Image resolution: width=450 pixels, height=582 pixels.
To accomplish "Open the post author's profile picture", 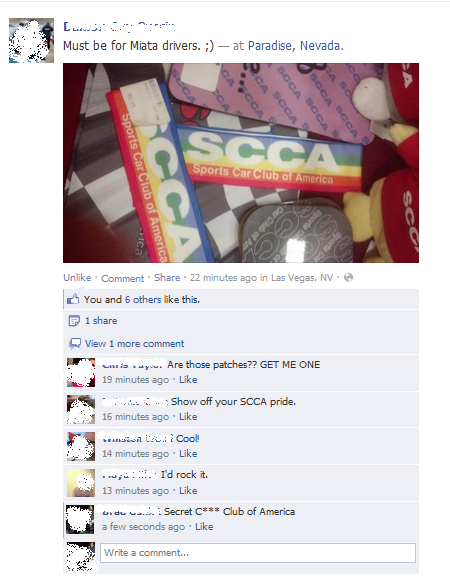I will coord(32,40).
